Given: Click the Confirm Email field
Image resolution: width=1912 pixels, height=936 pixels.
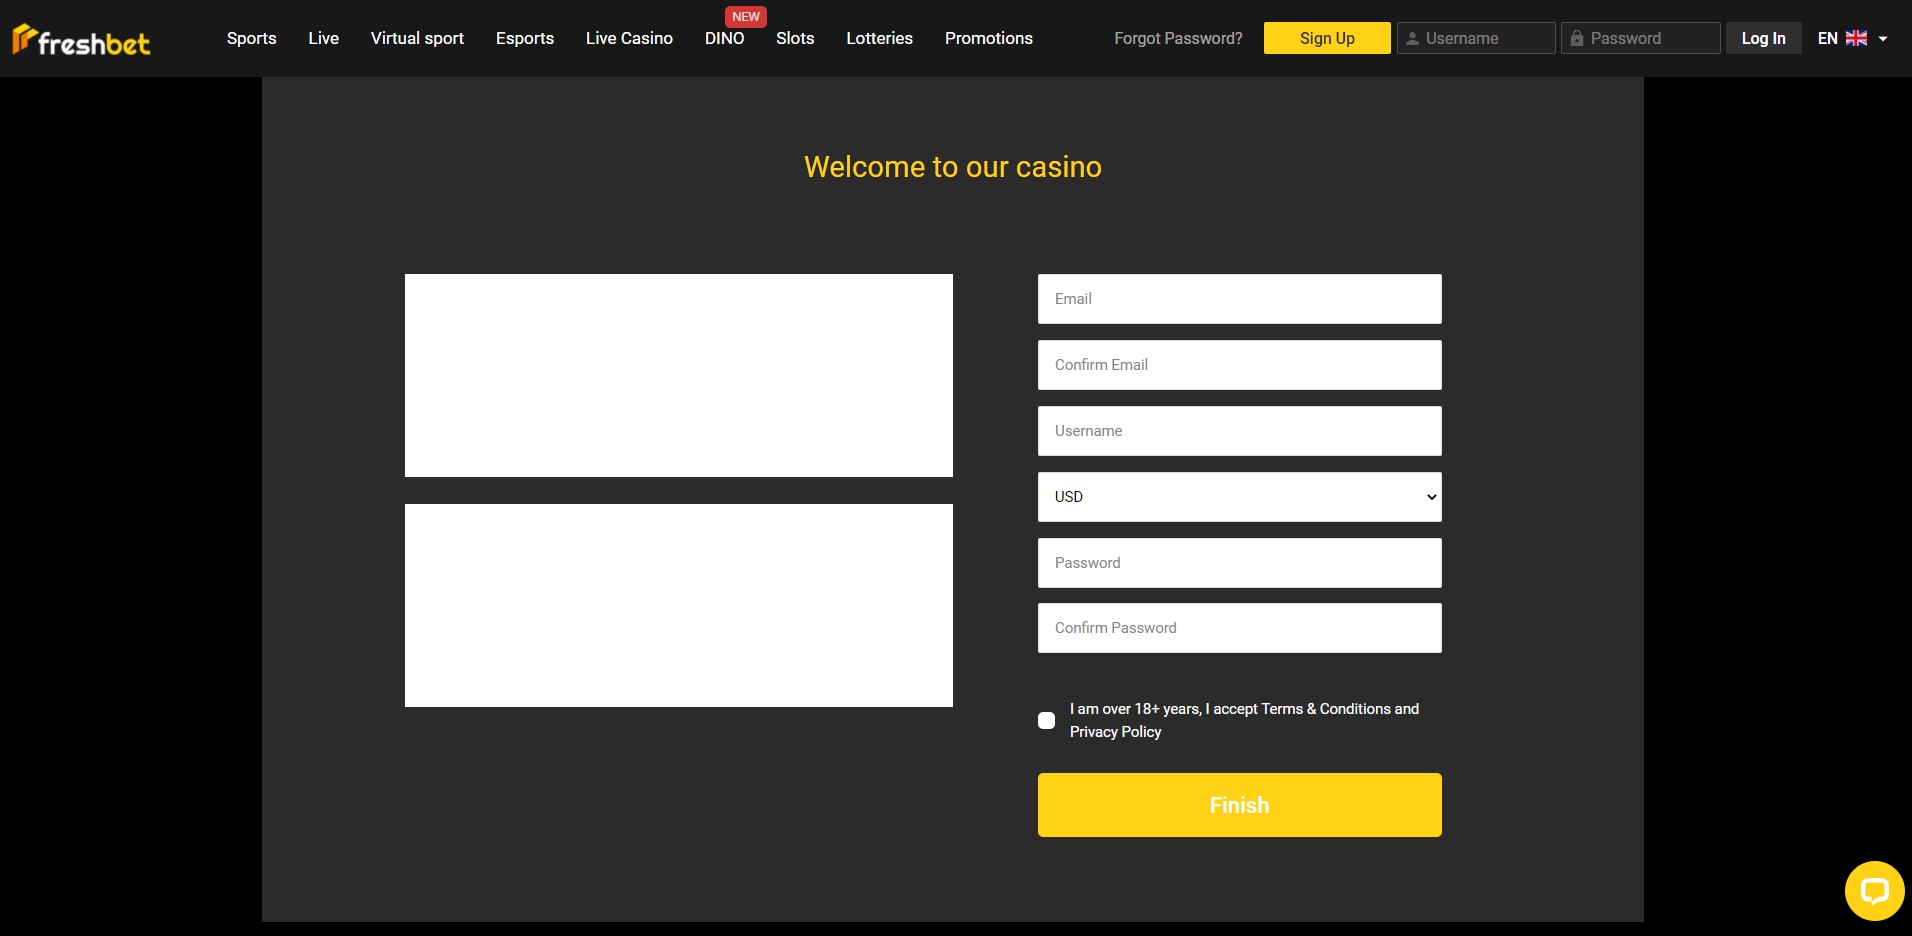Looking at the screenshot, I should coord(1239,365).
